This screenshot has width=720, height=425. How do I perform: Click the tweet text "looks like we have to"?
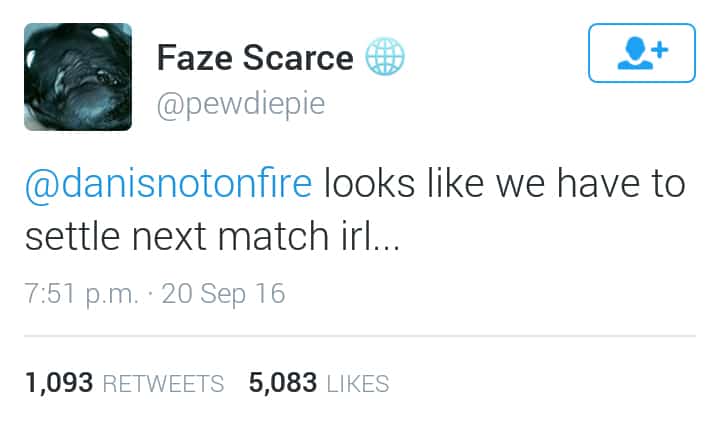[505, 185]
